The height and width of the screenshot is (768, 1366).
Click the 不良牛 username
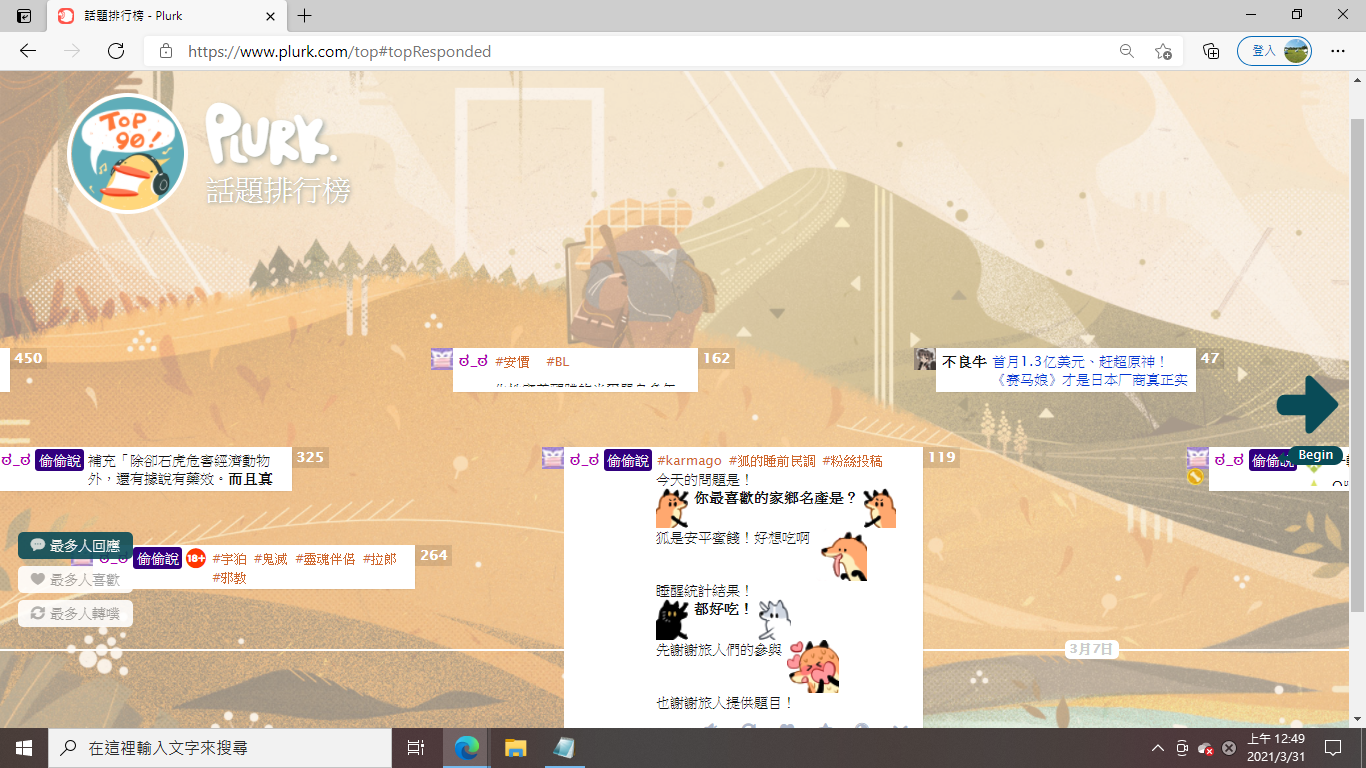(964, 361)
